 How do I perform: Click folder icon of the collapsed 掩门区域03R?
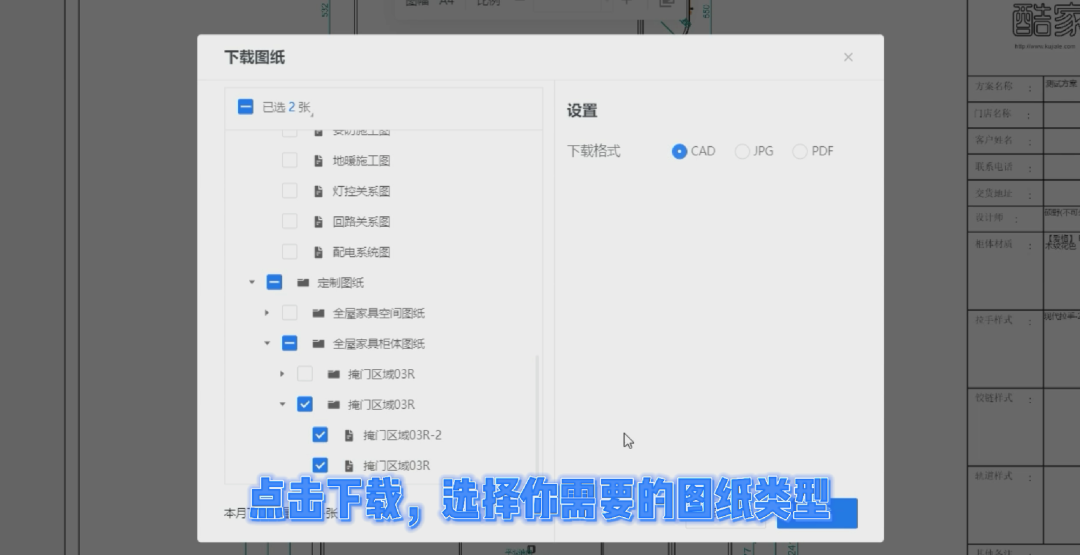pos(333,374)
